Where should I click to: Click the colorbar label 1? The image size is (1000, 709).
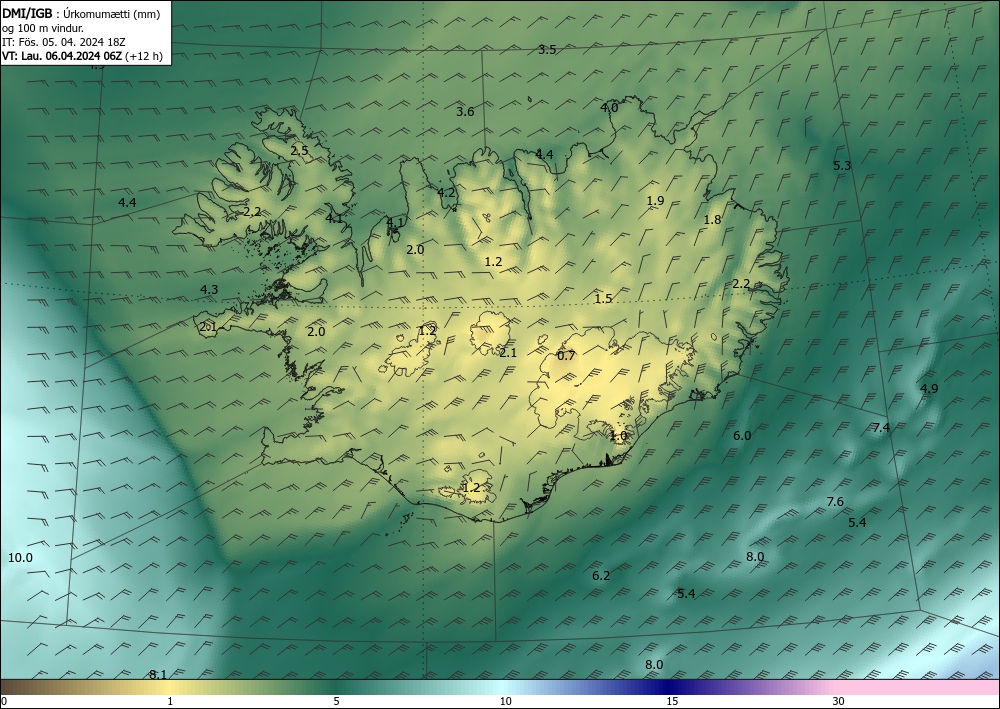170,702
